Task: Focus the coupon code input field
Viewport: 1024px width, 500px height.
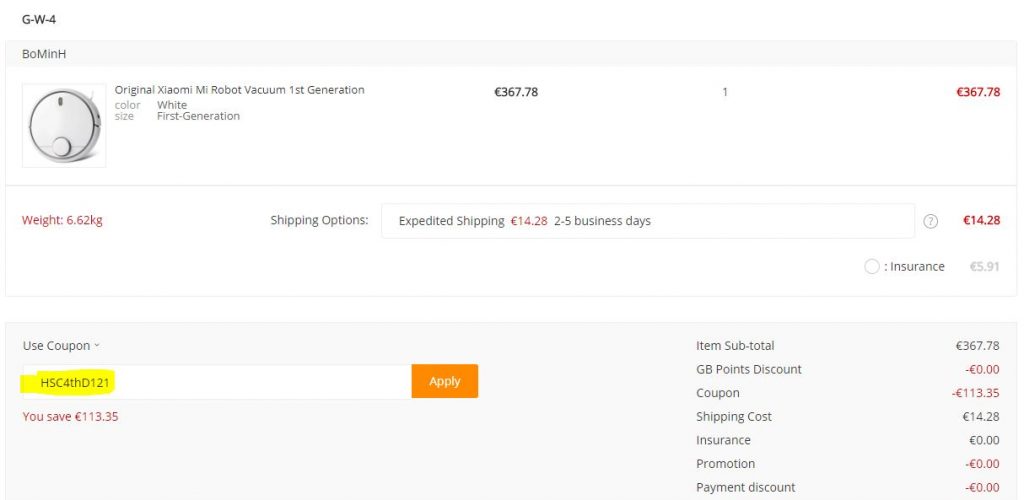Action: [217, 382]
